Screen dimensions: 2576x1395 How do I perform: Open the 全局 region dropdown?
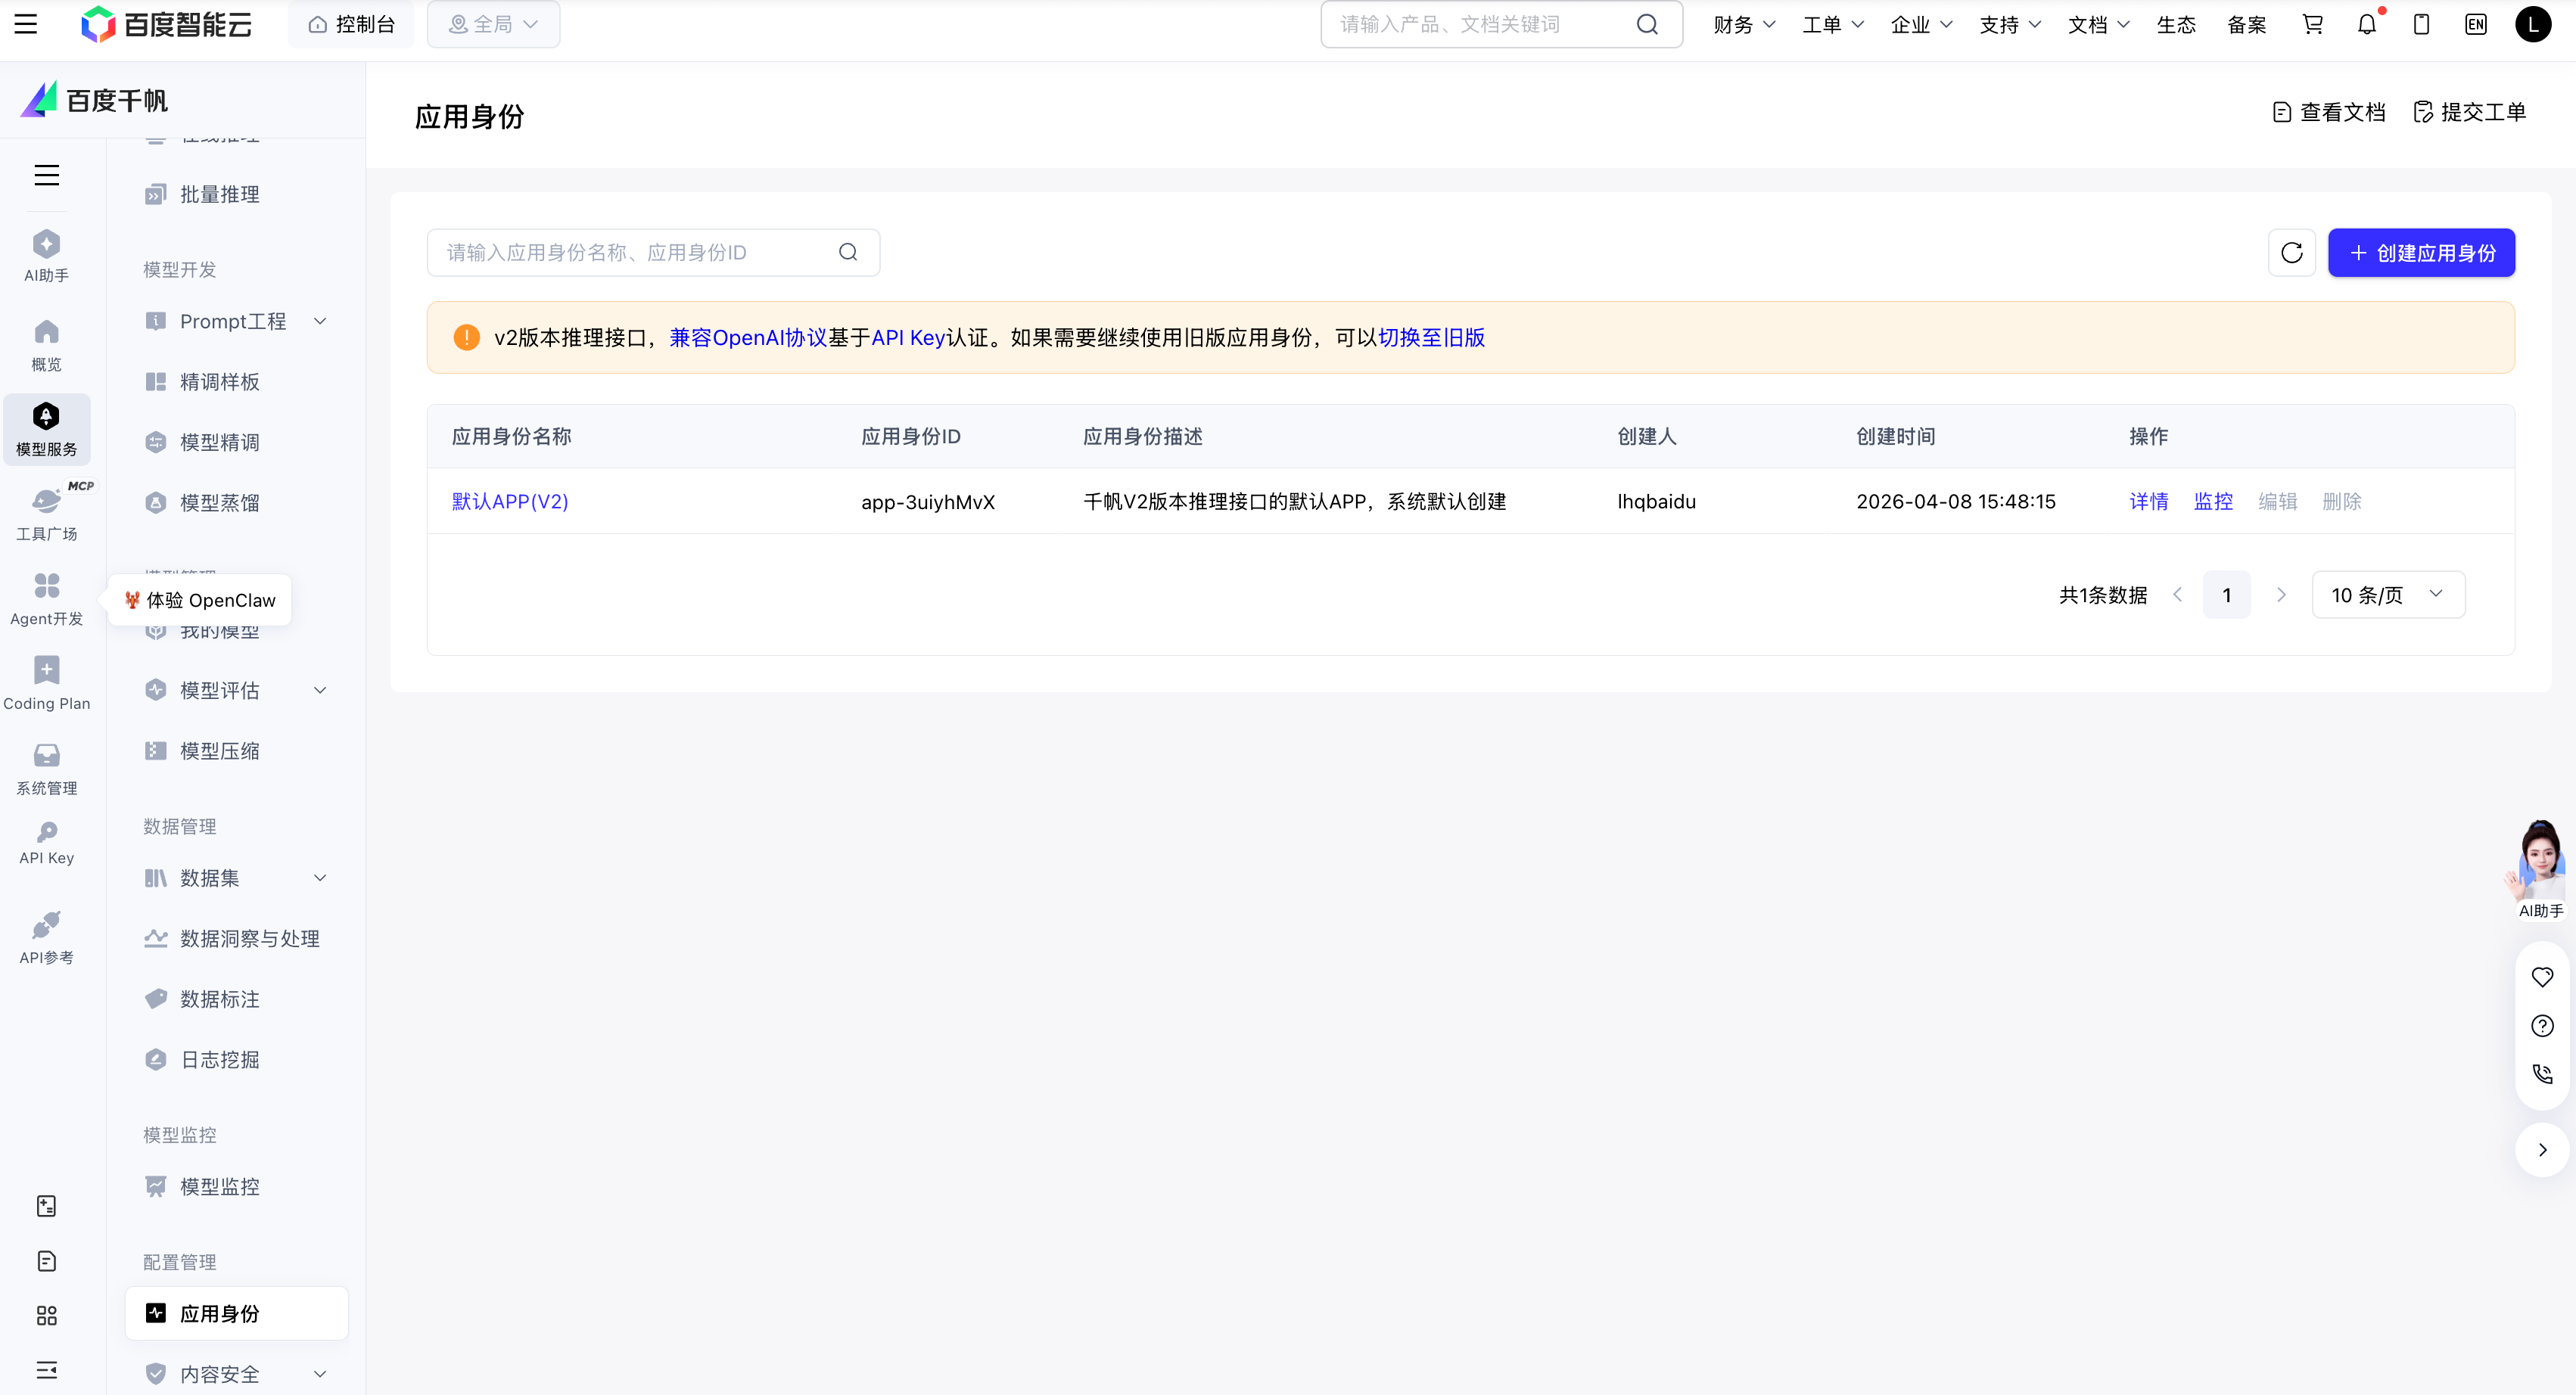pos(493,25)
